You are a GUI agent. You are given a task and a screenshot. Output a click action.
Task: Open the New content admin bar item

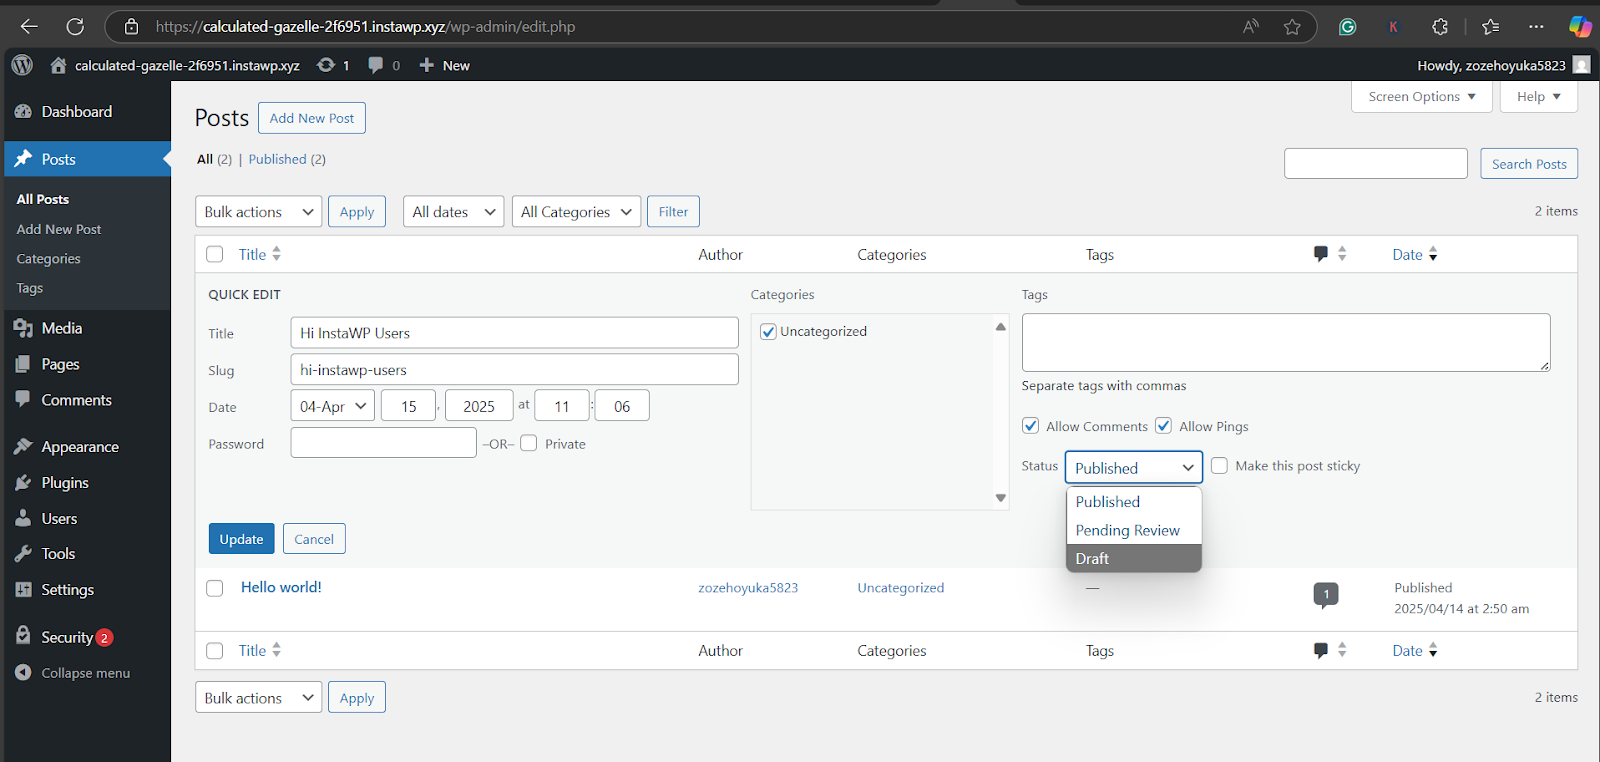coord(444,65)
